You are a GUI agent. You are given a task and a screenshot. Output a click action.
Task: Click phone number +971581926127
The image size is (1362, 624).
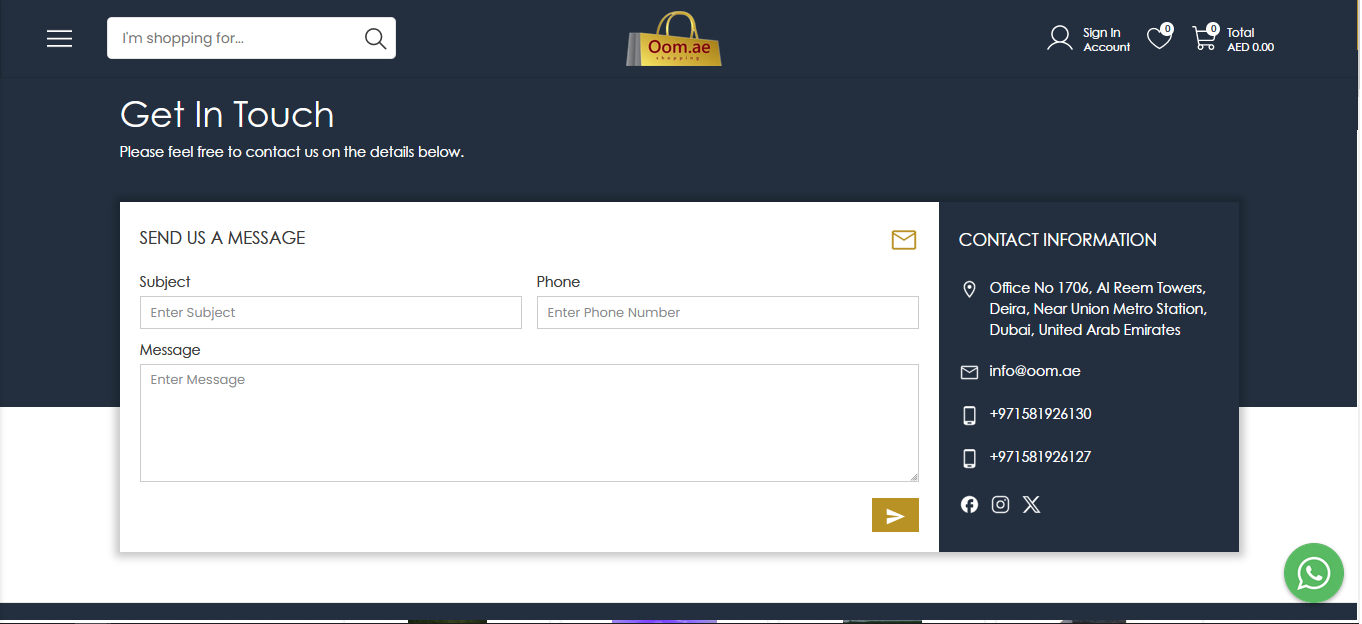pyautogui.click(x=1040, y=457)
